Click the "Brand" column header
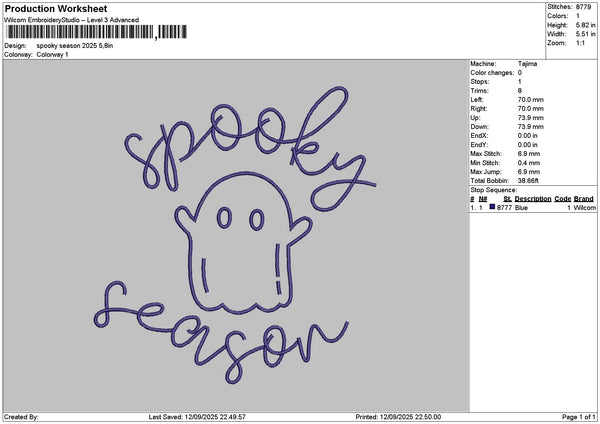The width and height of the screenshot is (600, 424). (584, 199)
